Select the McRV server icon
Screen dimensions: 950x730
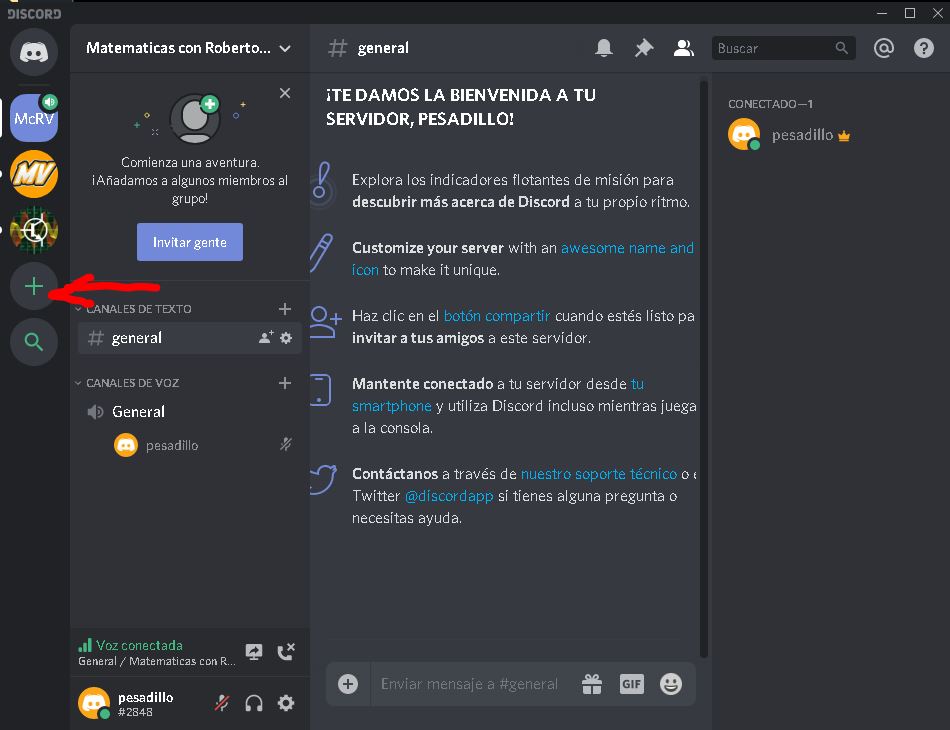pos(34,118)
